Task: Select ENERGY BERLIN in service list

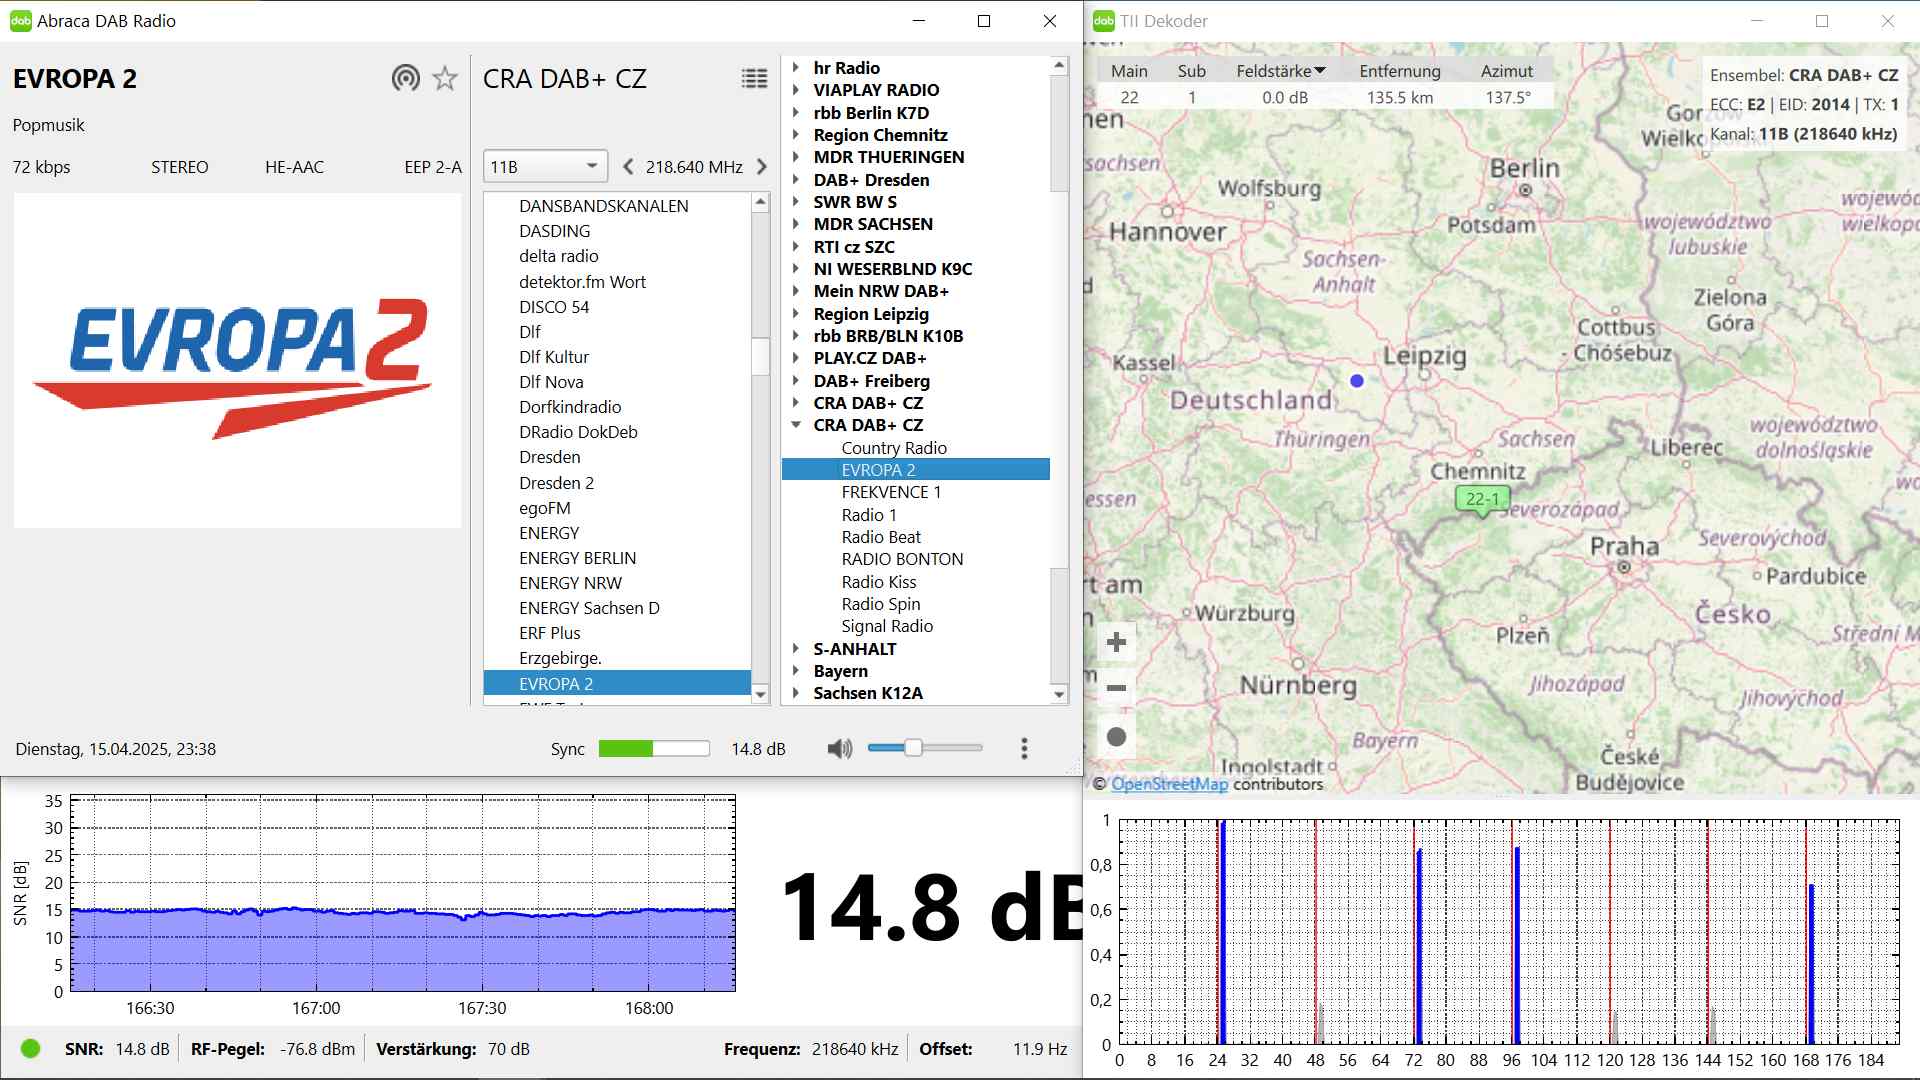Action: click(x=577, y=558)
